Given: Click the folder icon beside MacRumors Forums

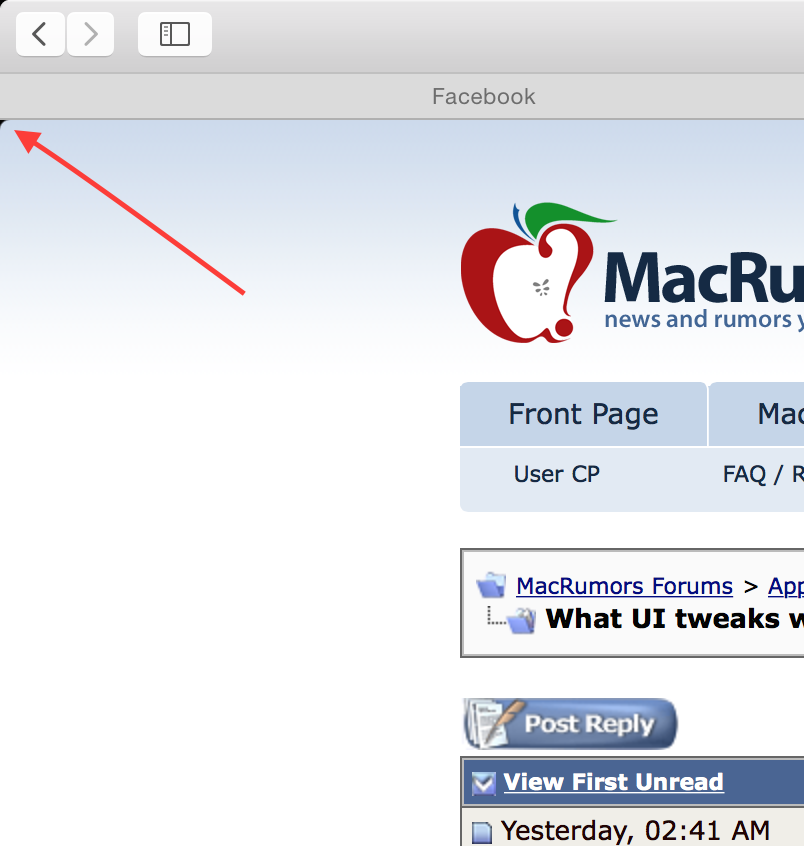Looking at the screenshot, I should [x=491, y=585].
